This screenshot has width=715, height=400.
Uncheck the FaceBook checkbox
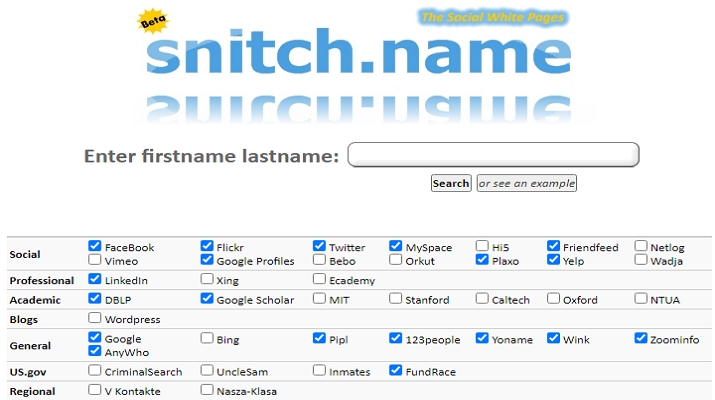click(x=95, y=246)
